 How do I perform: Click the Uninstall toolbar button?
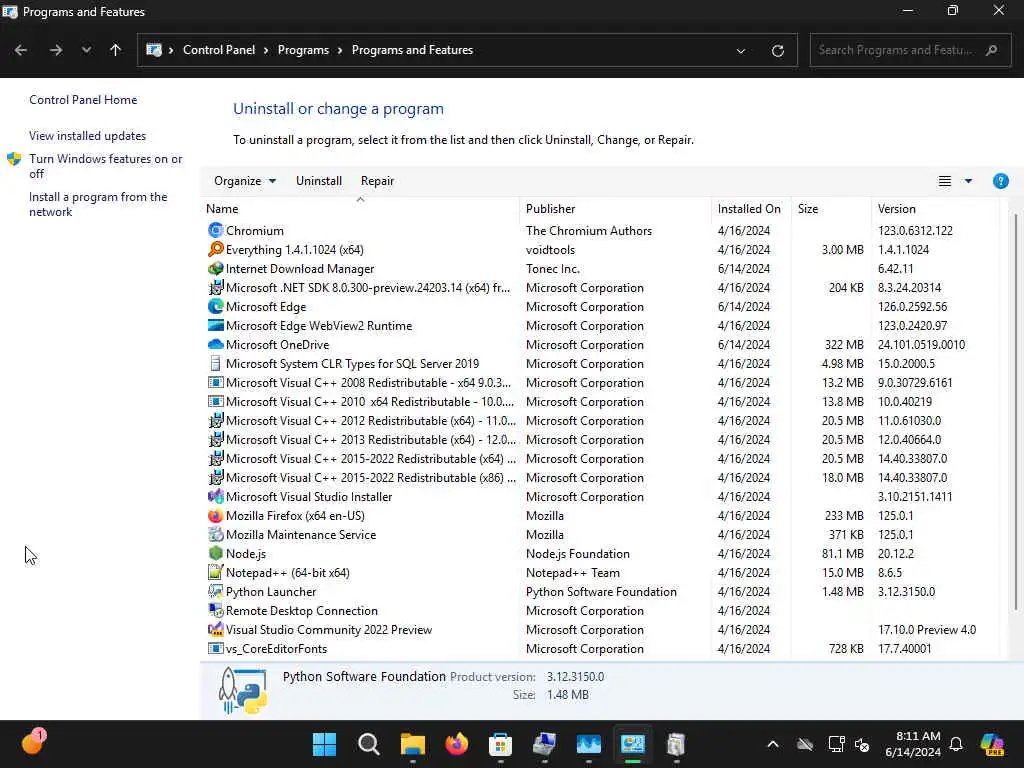click(x=319, y=181)
